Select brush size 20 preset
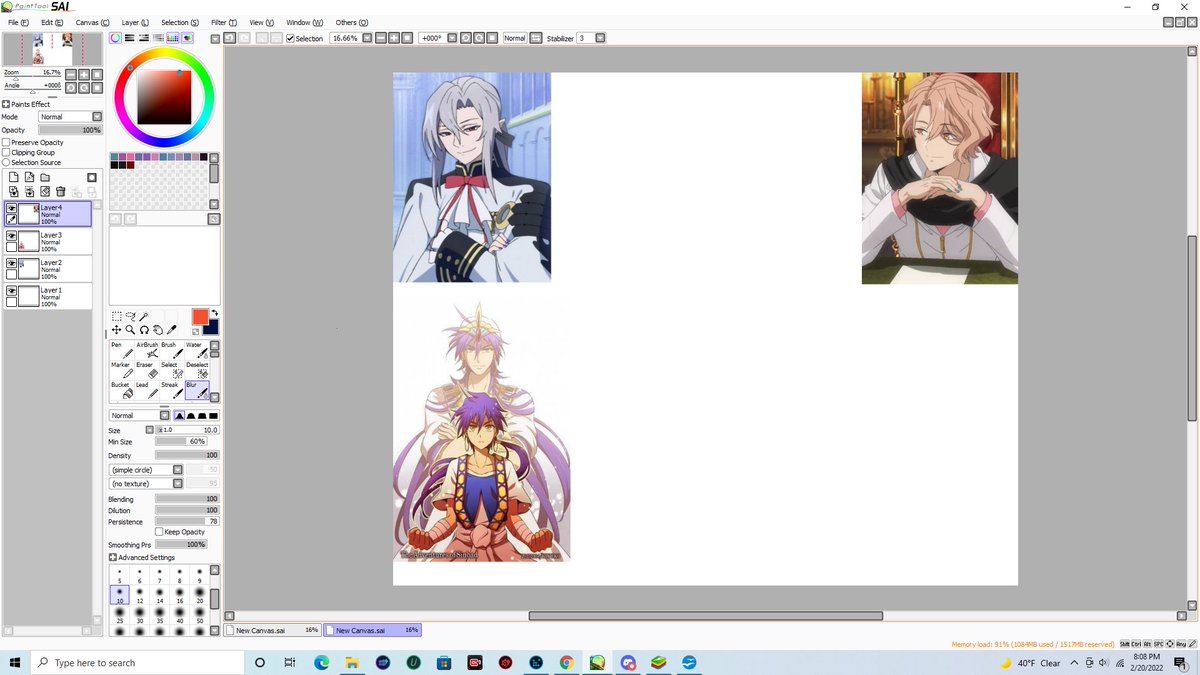Image resolution: width=1200 pixels, height=675 pixels. point(199,595)
